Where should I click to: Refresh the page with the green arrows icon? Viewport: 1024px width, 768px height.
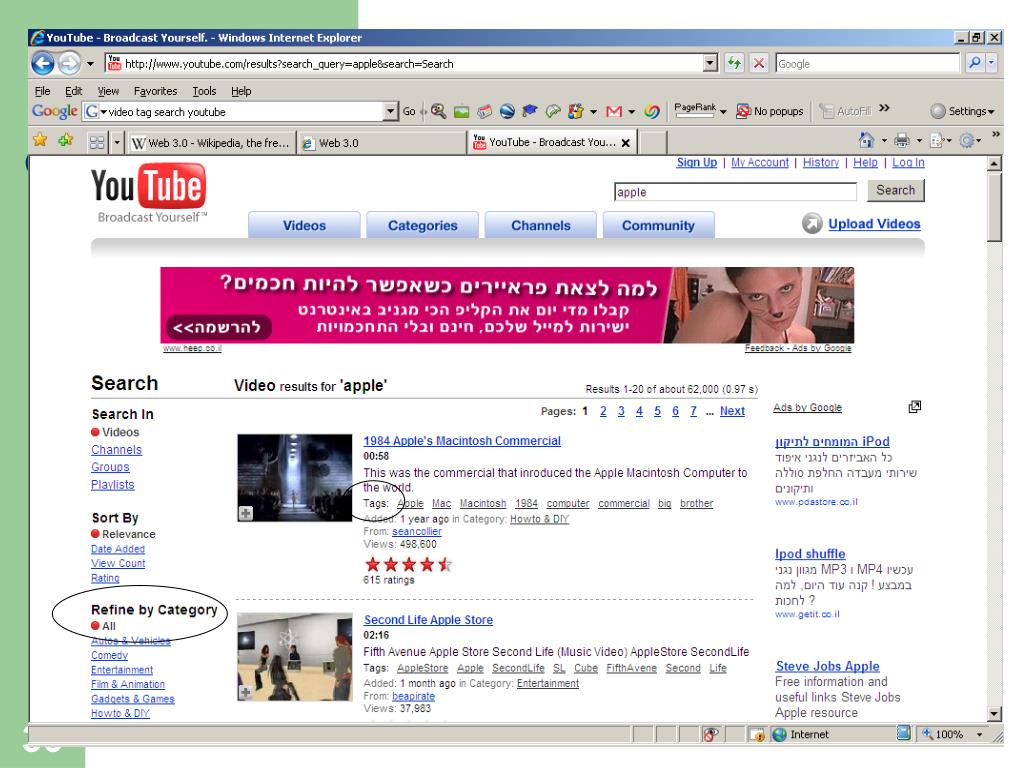tap(735, 63)
